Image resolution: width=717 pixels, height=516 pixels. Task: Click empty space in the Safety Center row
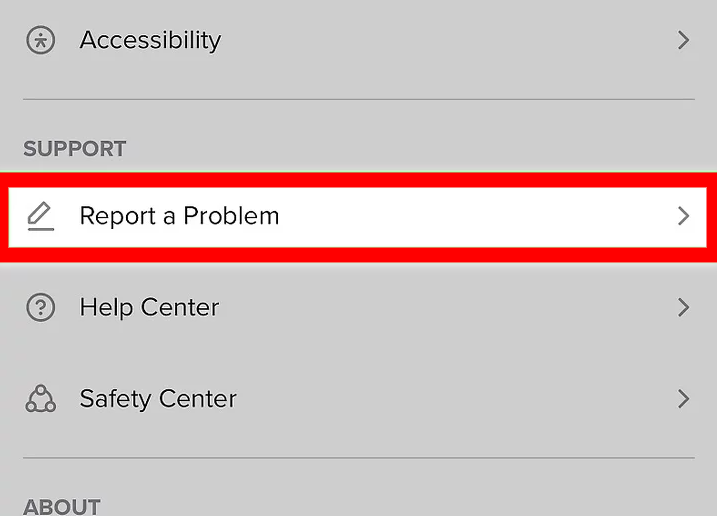(x=450, y=399)
